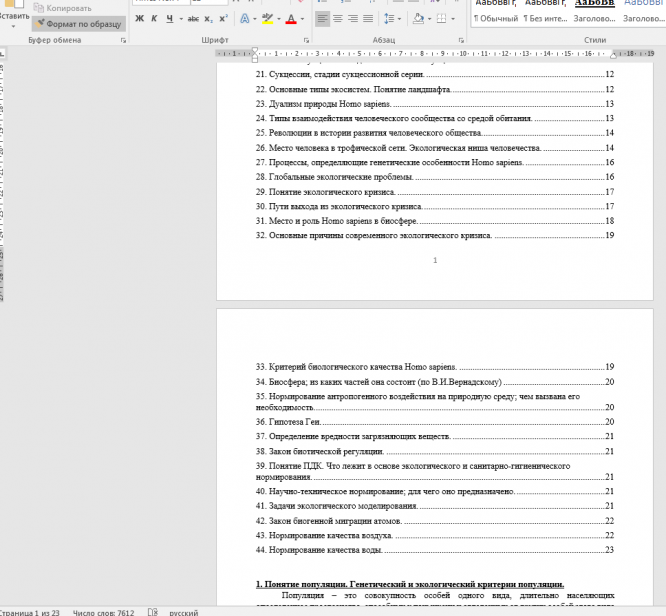Open the Буфер обмена dialog launcher
Screen dimensions: 666x616
tap(123, 40)
